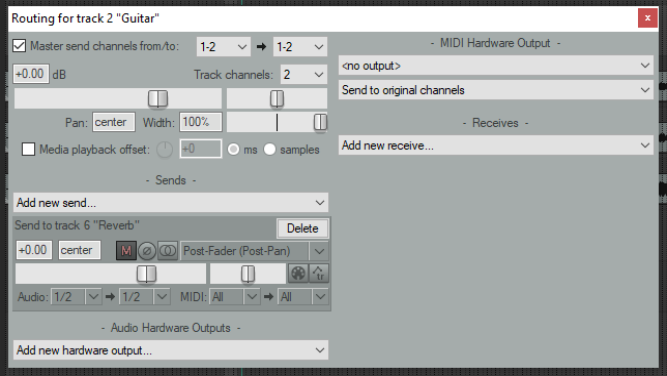The width and height of the screenshot is (667, 376).
Task: Delete the send to Reverb track
Action: pos(302,228)
